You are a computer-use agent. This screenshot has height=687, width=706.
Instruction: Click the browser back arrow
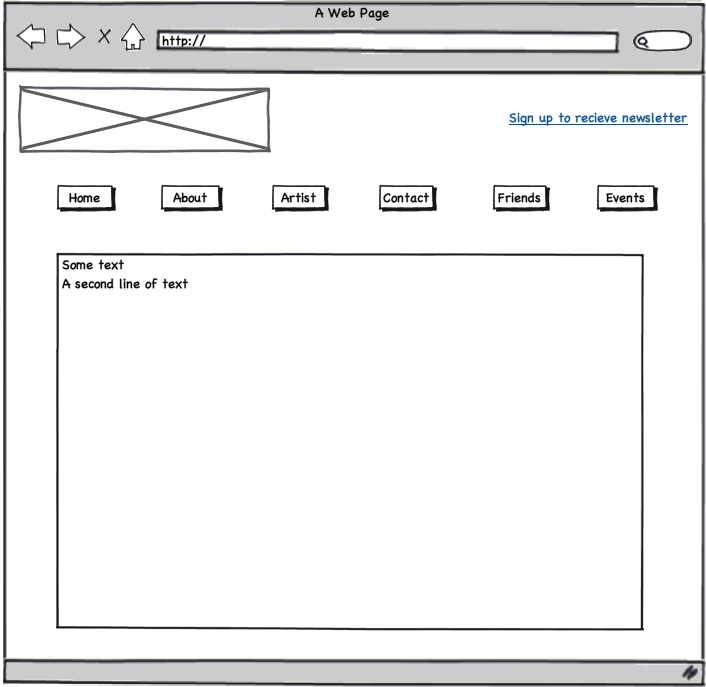click(31, 38)
